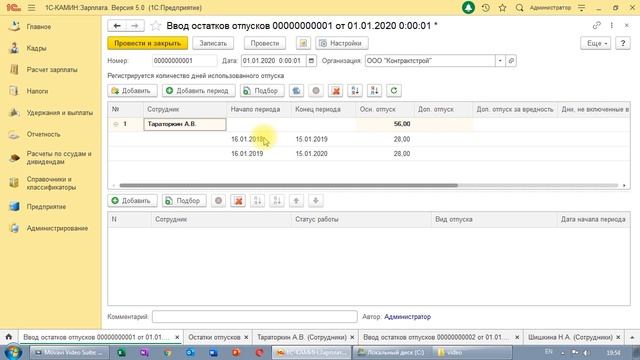The width and height of the screenshot is (640, 360).
Task: Copy link to document icon
Action: coord(597,25)
